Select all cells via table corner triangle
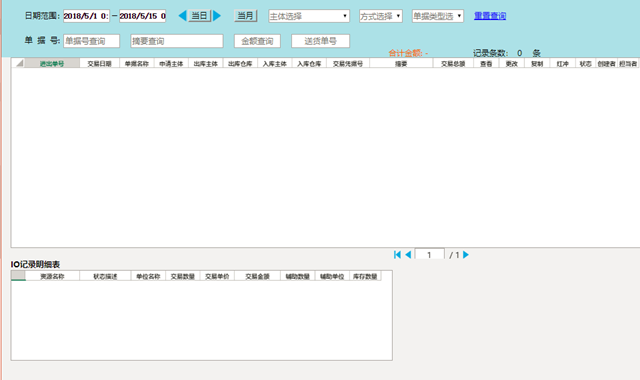This screenshot has width=640, height=380. pos(18,63)
